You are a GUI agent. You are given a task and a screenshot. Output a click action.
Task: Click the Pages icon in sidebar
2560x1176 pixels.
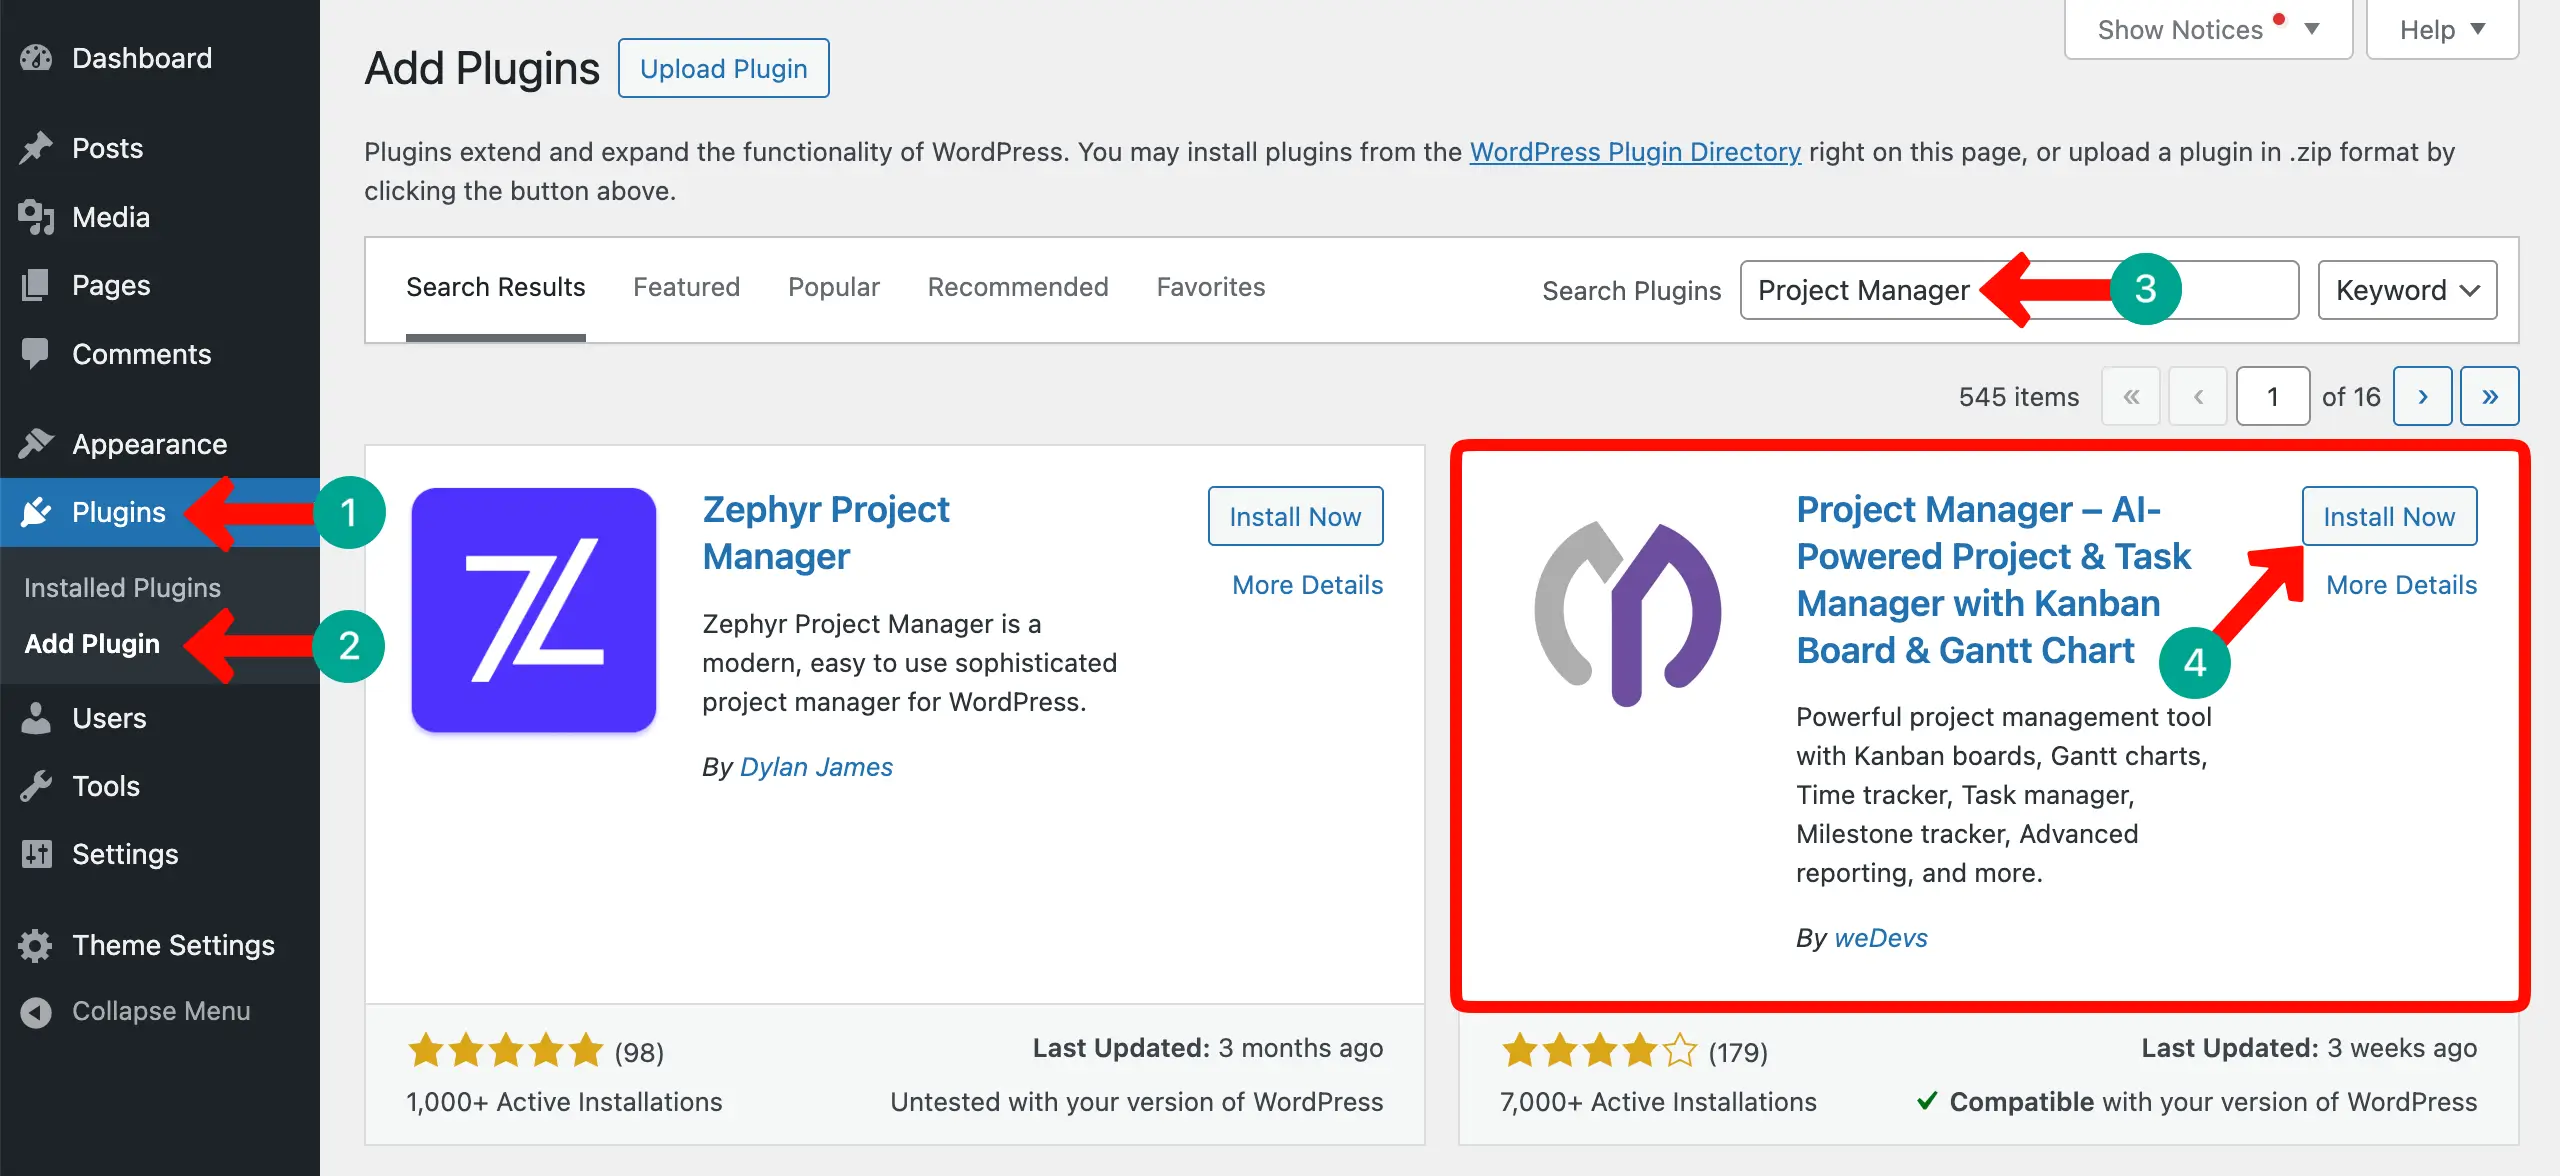click(x=36, y=285)
